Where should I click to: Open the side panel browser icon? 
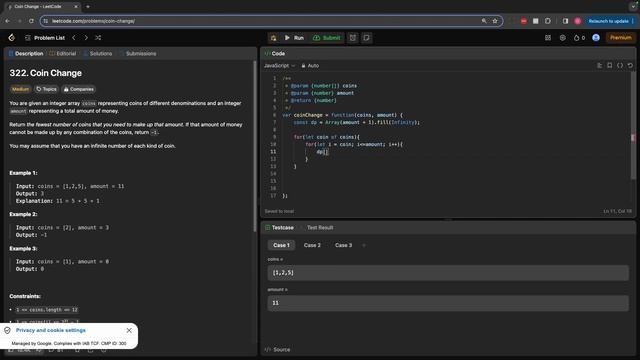tap(565, 21)
